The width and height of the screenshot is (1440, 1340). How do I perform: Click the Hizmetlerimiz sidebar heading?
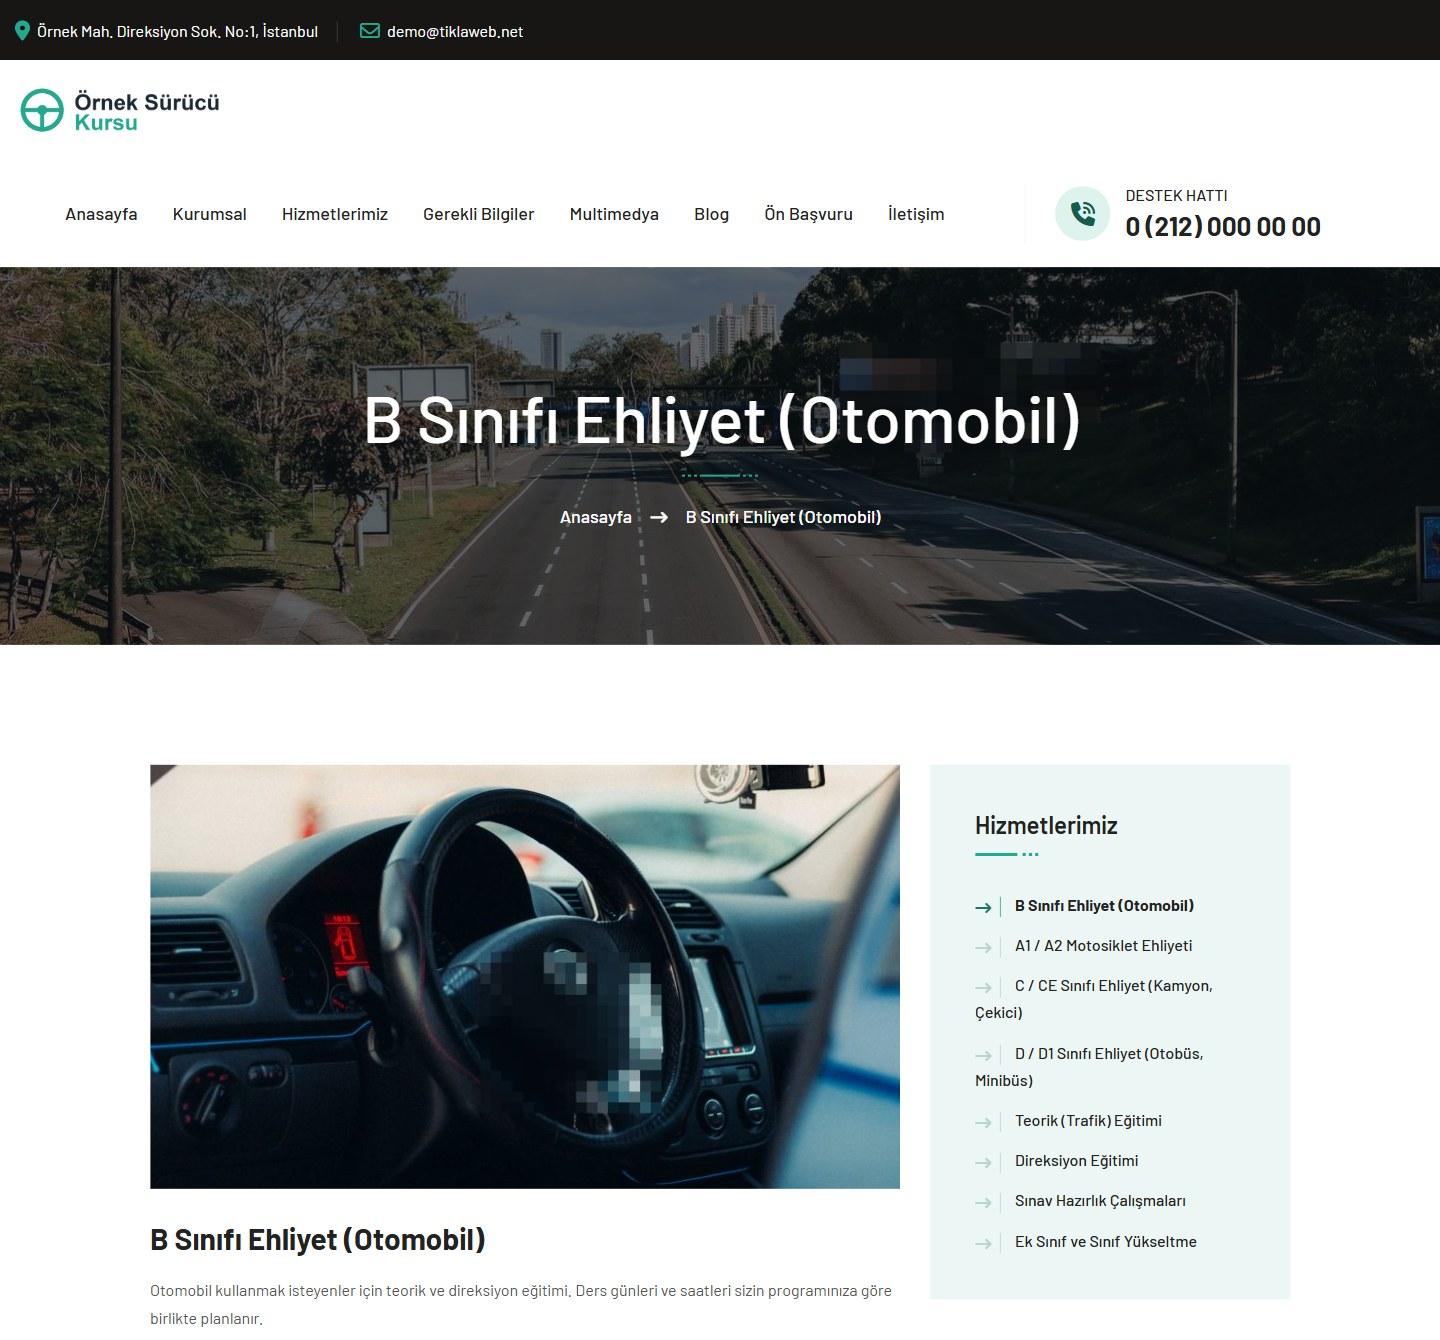pyautogui.click(x=1046, y=826)
